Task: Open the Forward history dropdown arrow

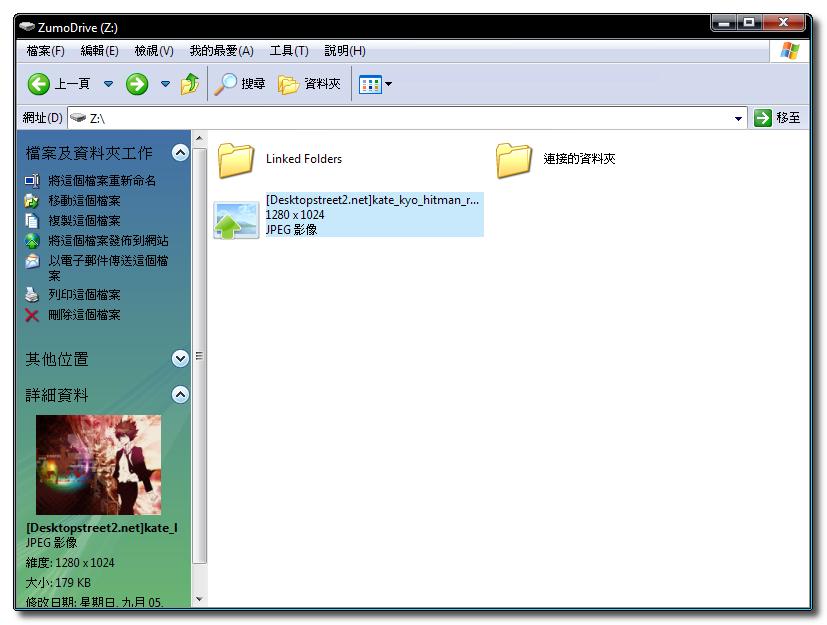Action: [x=165, y=84]
